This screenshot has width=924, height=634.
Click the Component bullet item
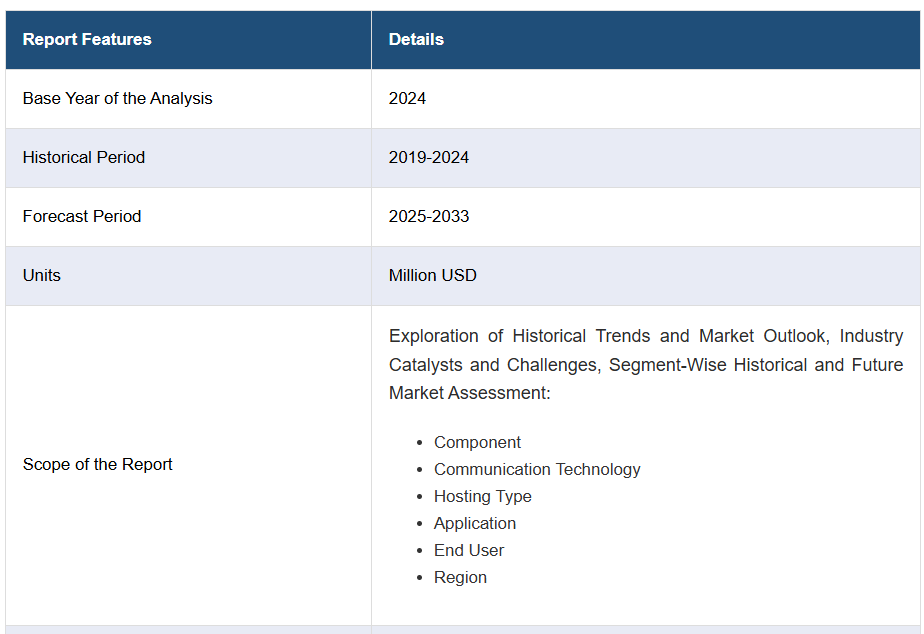(477, 443)
